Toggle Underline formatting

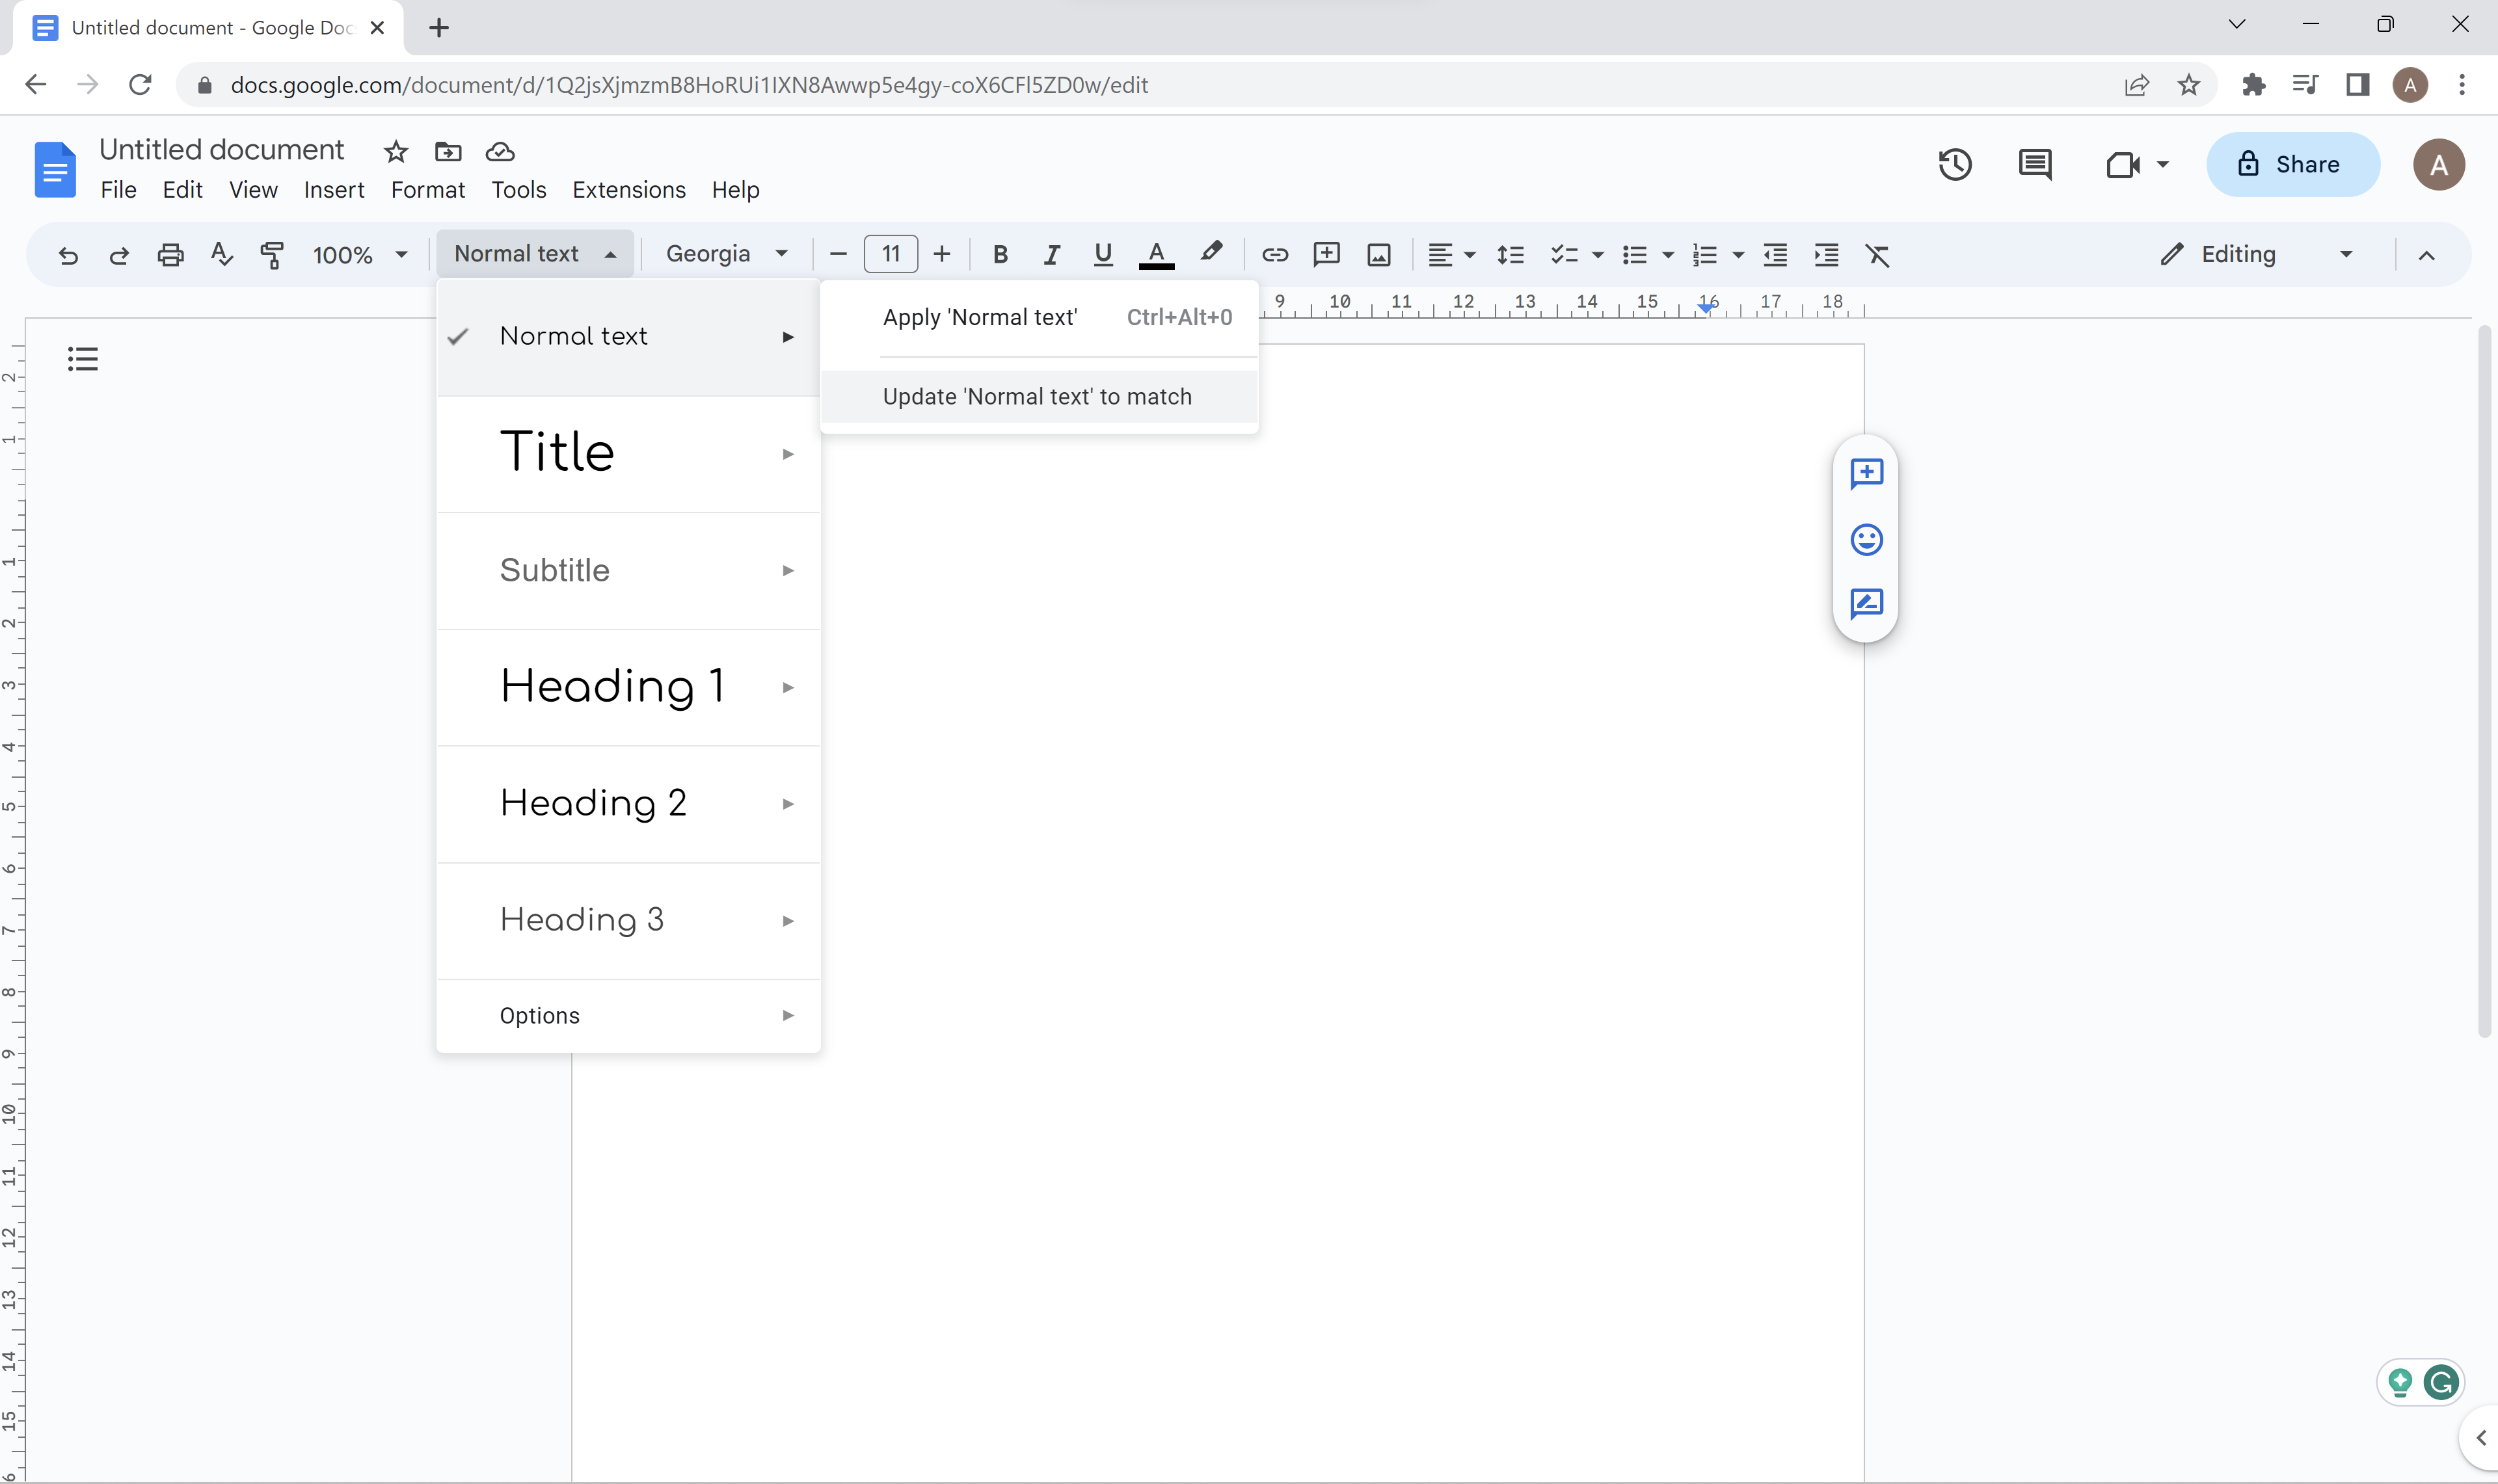click(1103, 255)
